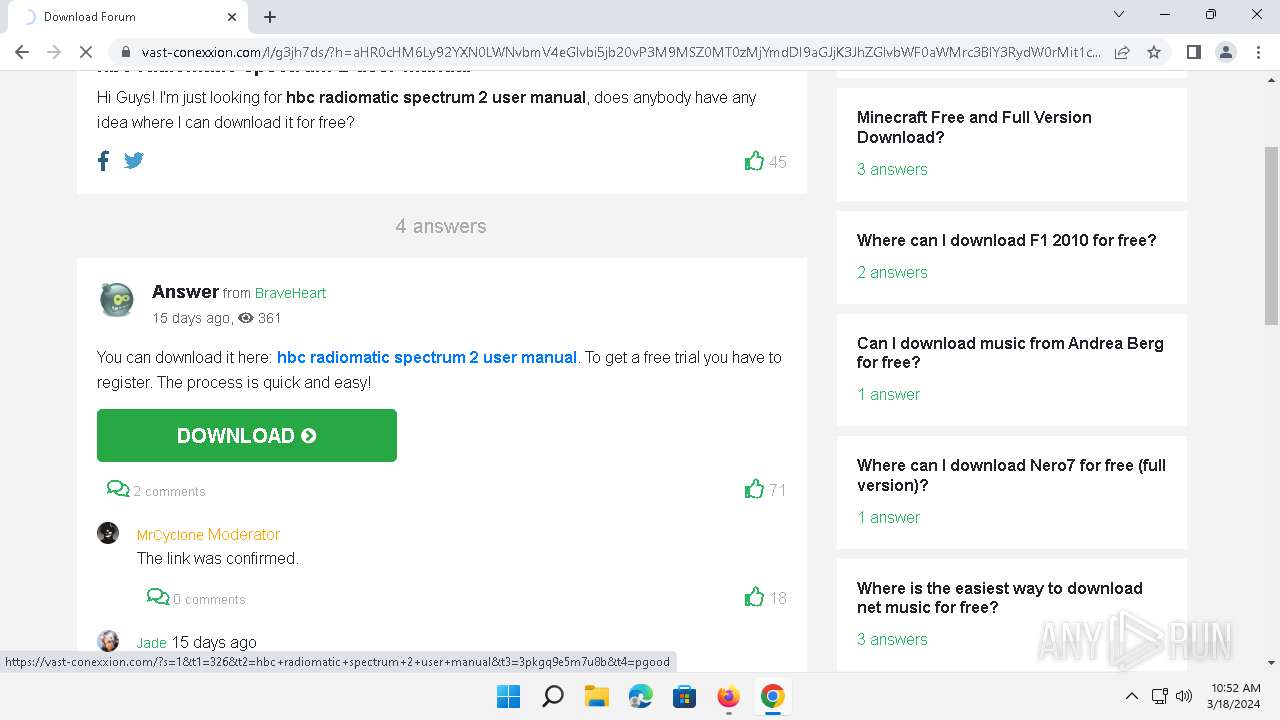Open Windows taskbar search
Image resolution: width=1280 pixels, height=720 pixels.
(552, 696)
